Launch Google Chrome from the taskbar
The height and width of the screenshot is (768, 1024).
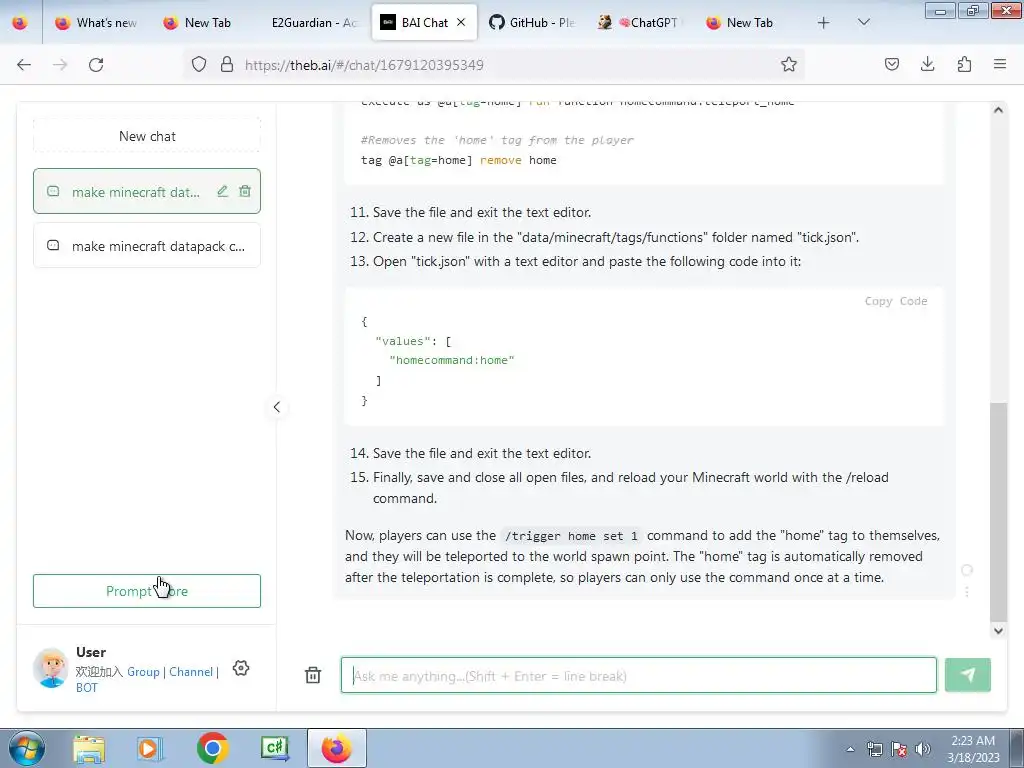(x=212, y=748)
